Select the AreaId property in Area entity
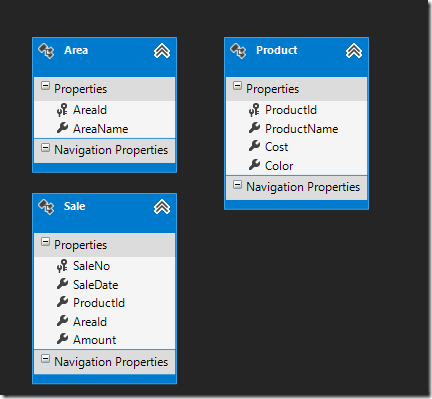 (x=90, y=110)
